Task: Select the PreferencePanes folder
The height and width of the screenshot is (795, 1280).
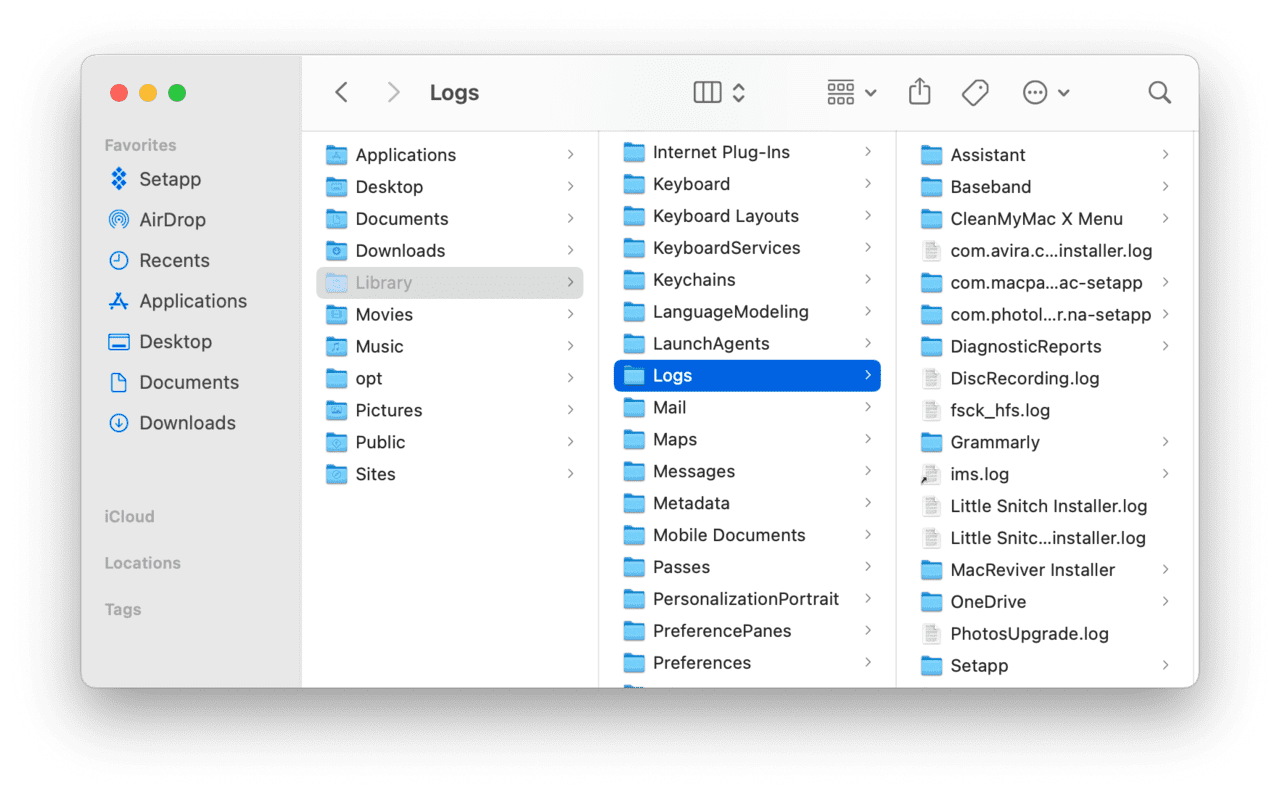Action: click(747, 632)
